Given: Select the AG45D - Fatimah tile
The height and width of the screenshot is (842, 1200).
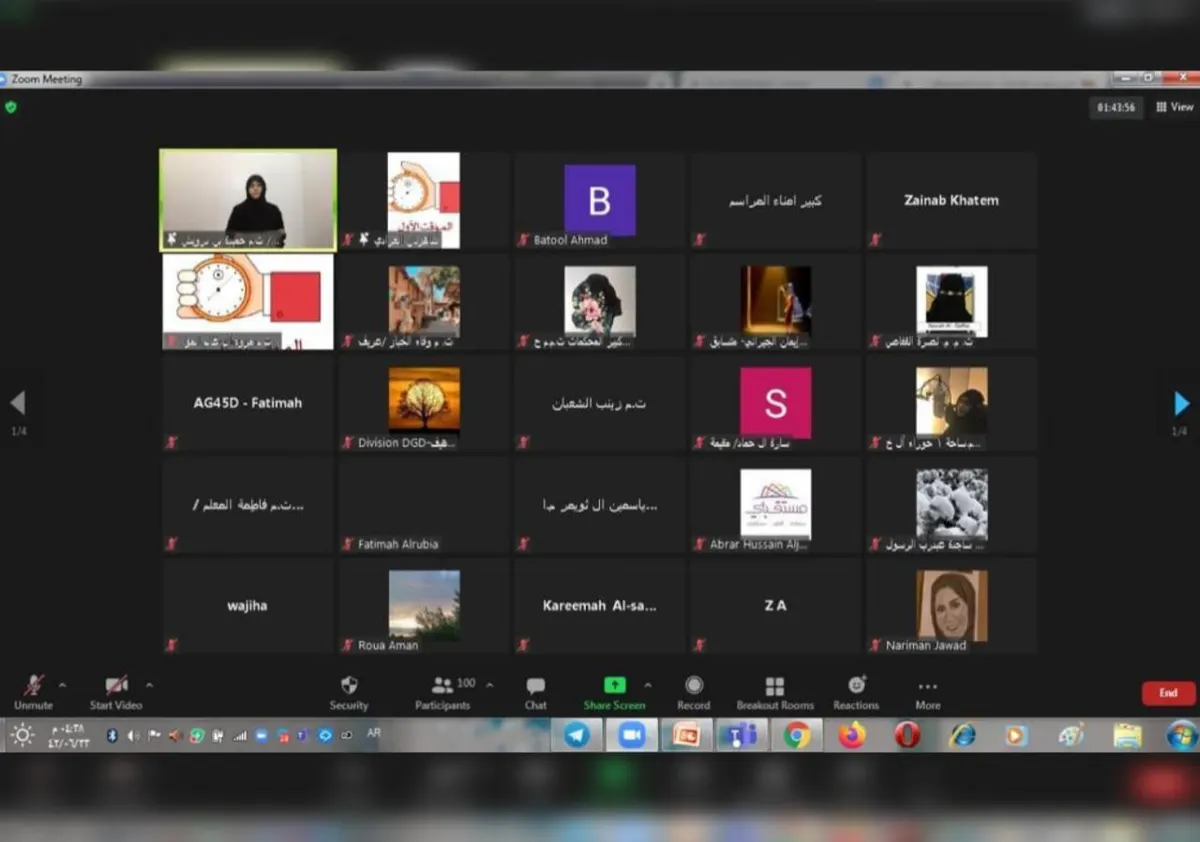Looking at the screenshot, I should (247, 403).
